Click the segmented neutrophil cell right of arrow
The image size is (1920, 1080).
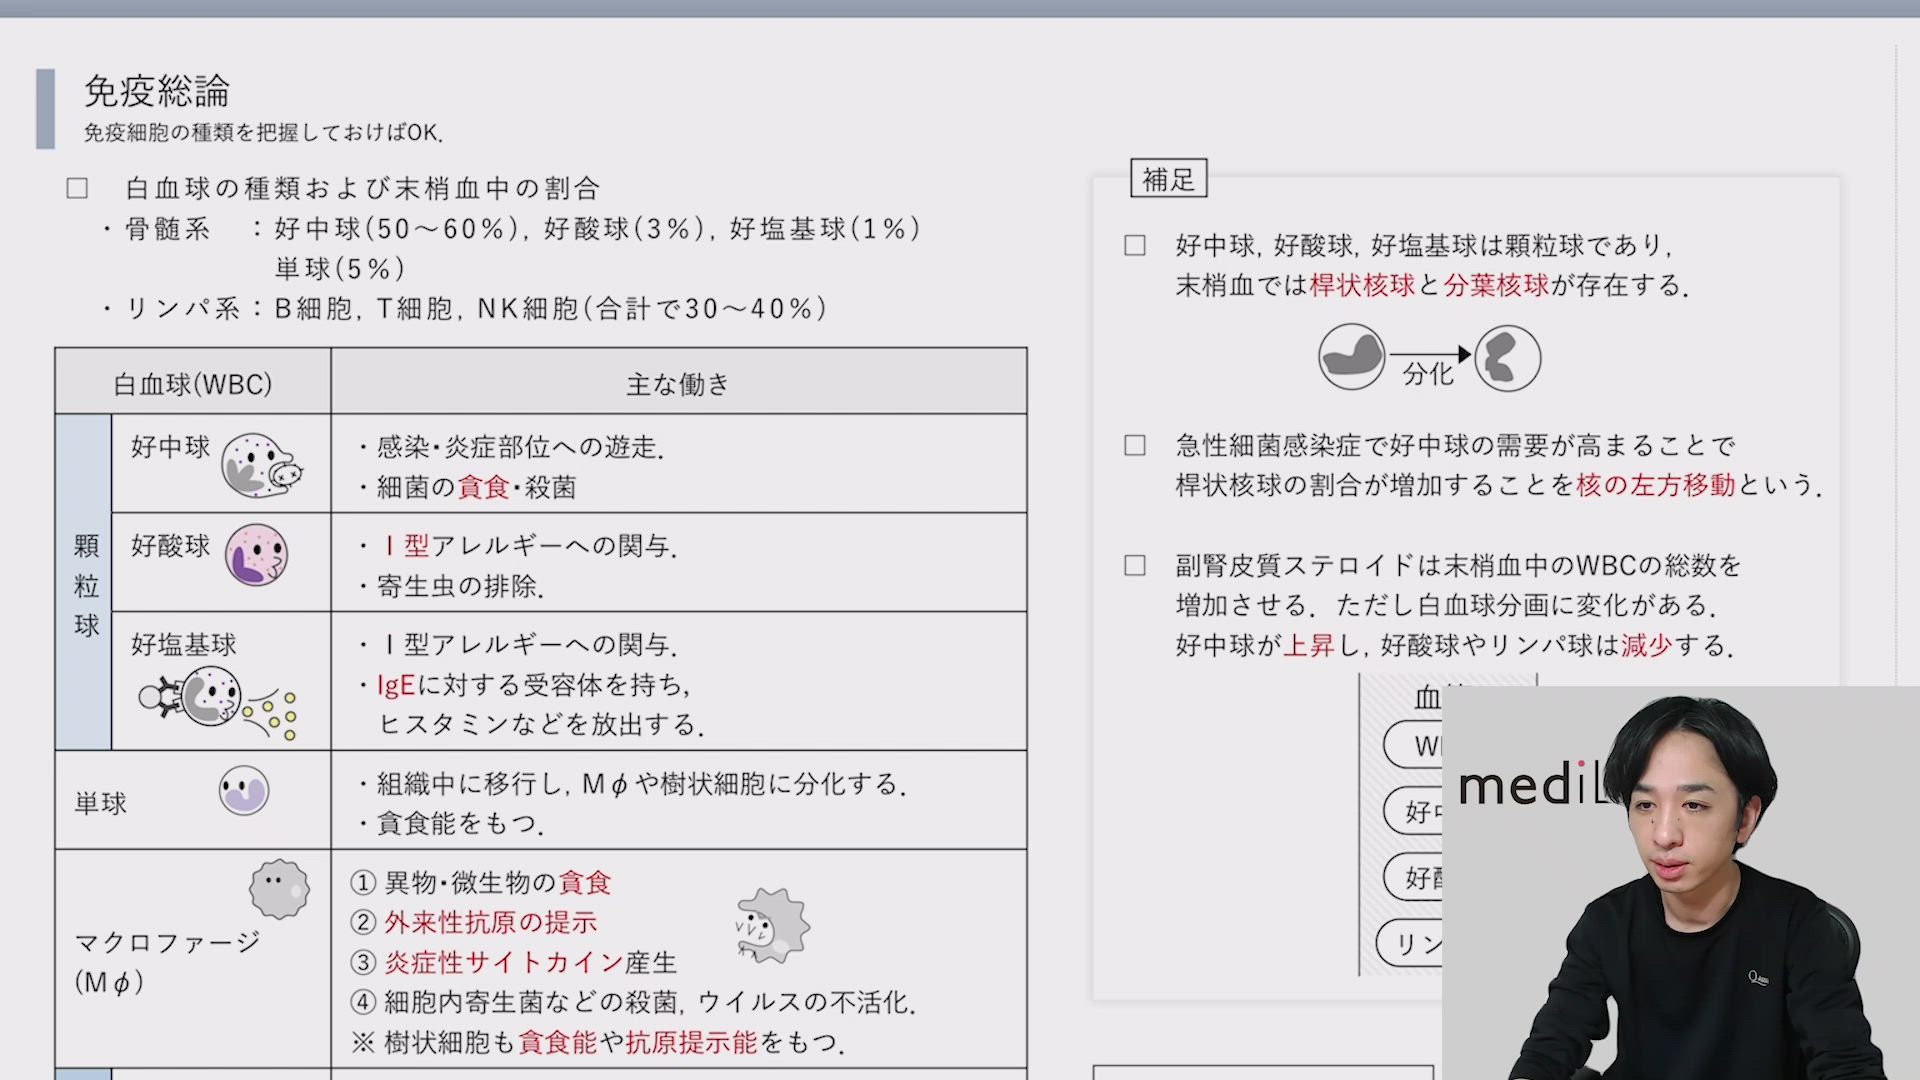1507,358
